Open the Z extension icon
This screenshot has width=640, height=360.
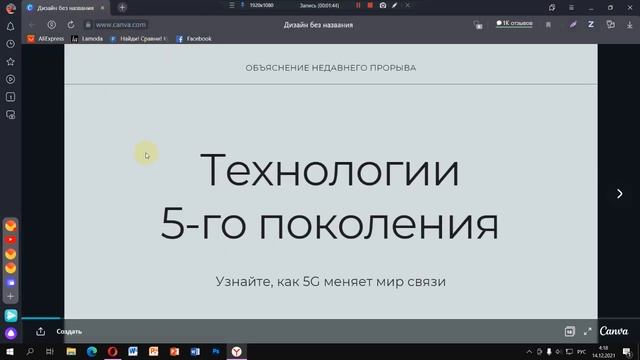pos(591,24)
